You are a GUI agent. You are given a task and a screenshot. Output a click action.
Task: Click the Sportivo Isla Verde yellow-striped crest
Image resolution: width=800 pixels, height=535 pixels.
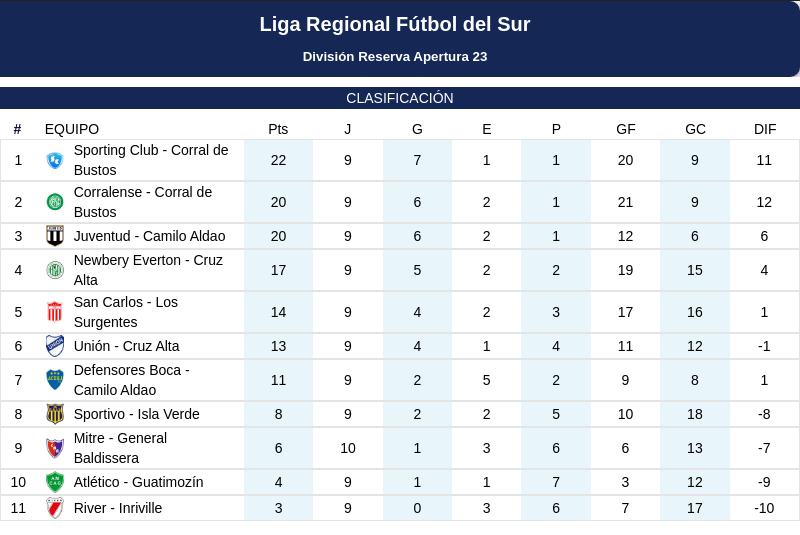(55, 414)
